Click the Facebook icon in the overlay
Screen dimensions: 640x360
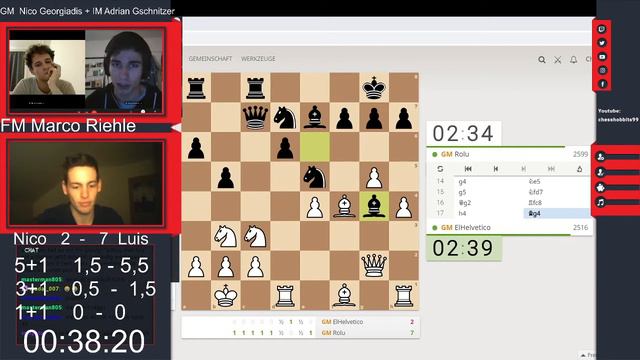(x=602, y=84)
